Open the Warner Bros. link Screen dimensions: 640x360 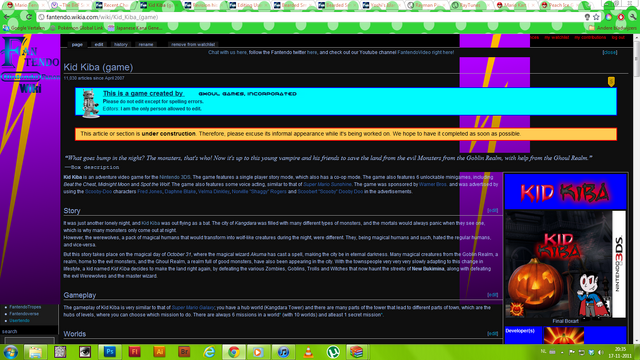coord(433,184)
